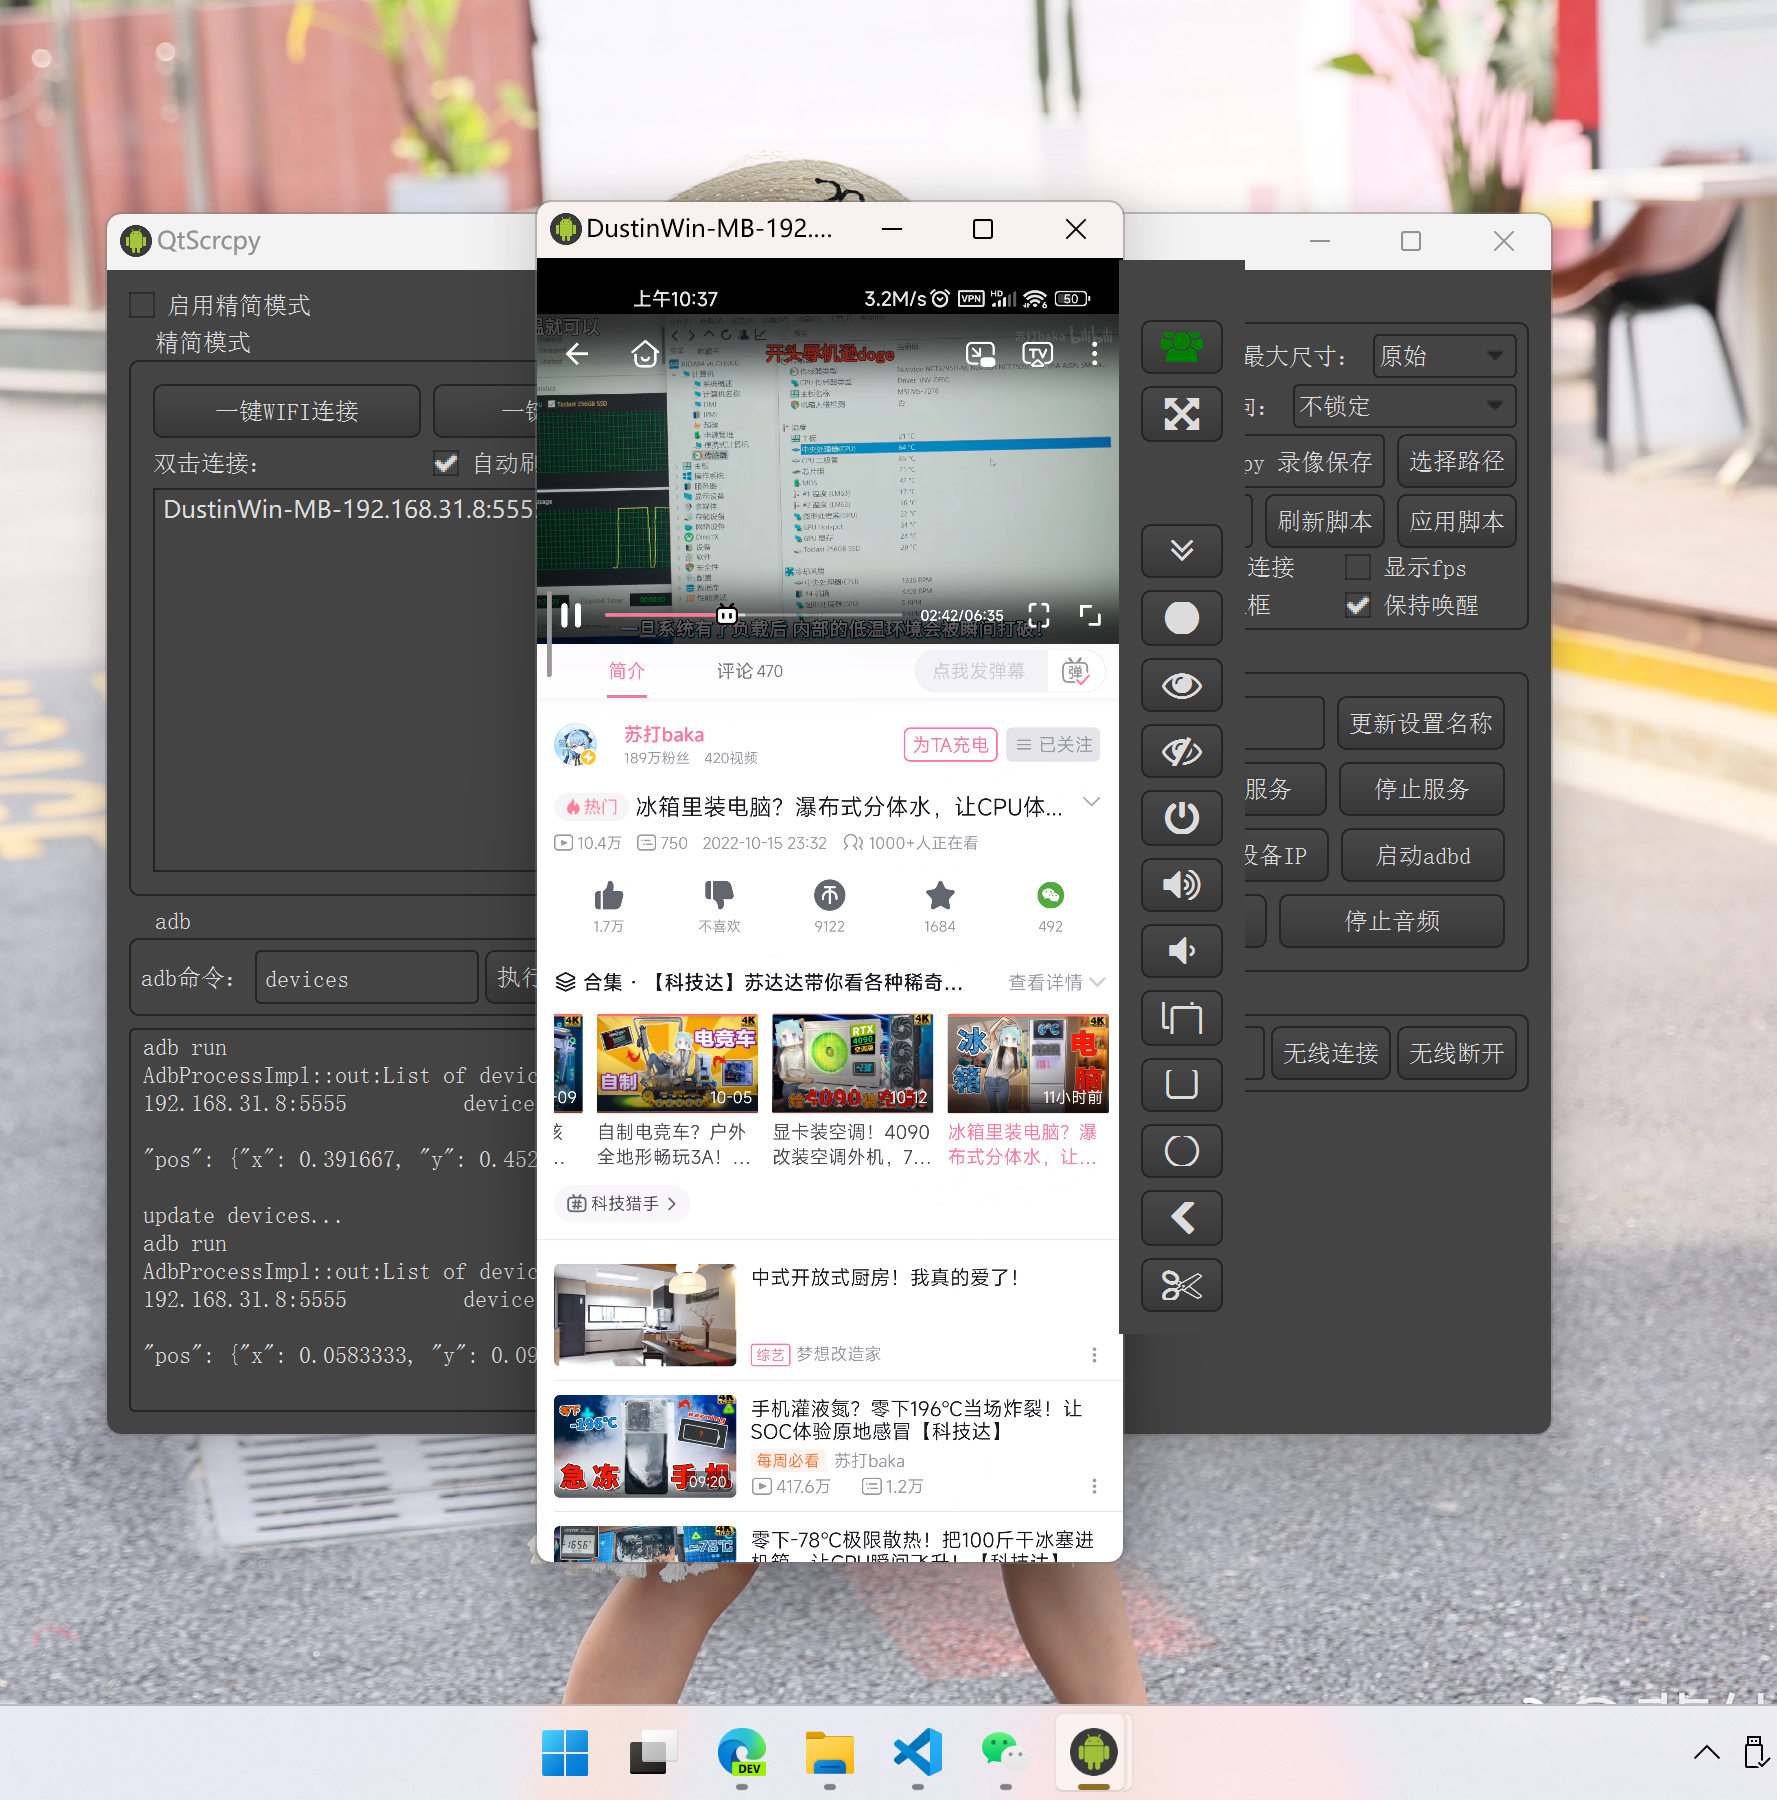
Task: Open the group control panel
Action: (x=1182, y=347)
